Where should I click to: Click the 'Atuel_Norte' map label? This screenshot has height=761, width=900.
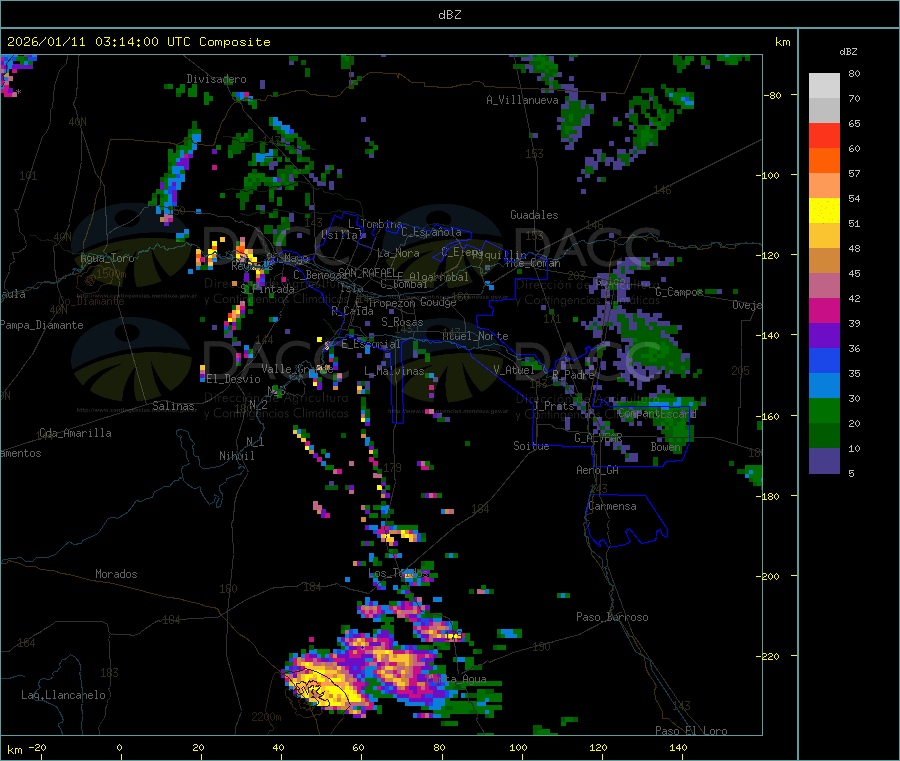point(475,336)
